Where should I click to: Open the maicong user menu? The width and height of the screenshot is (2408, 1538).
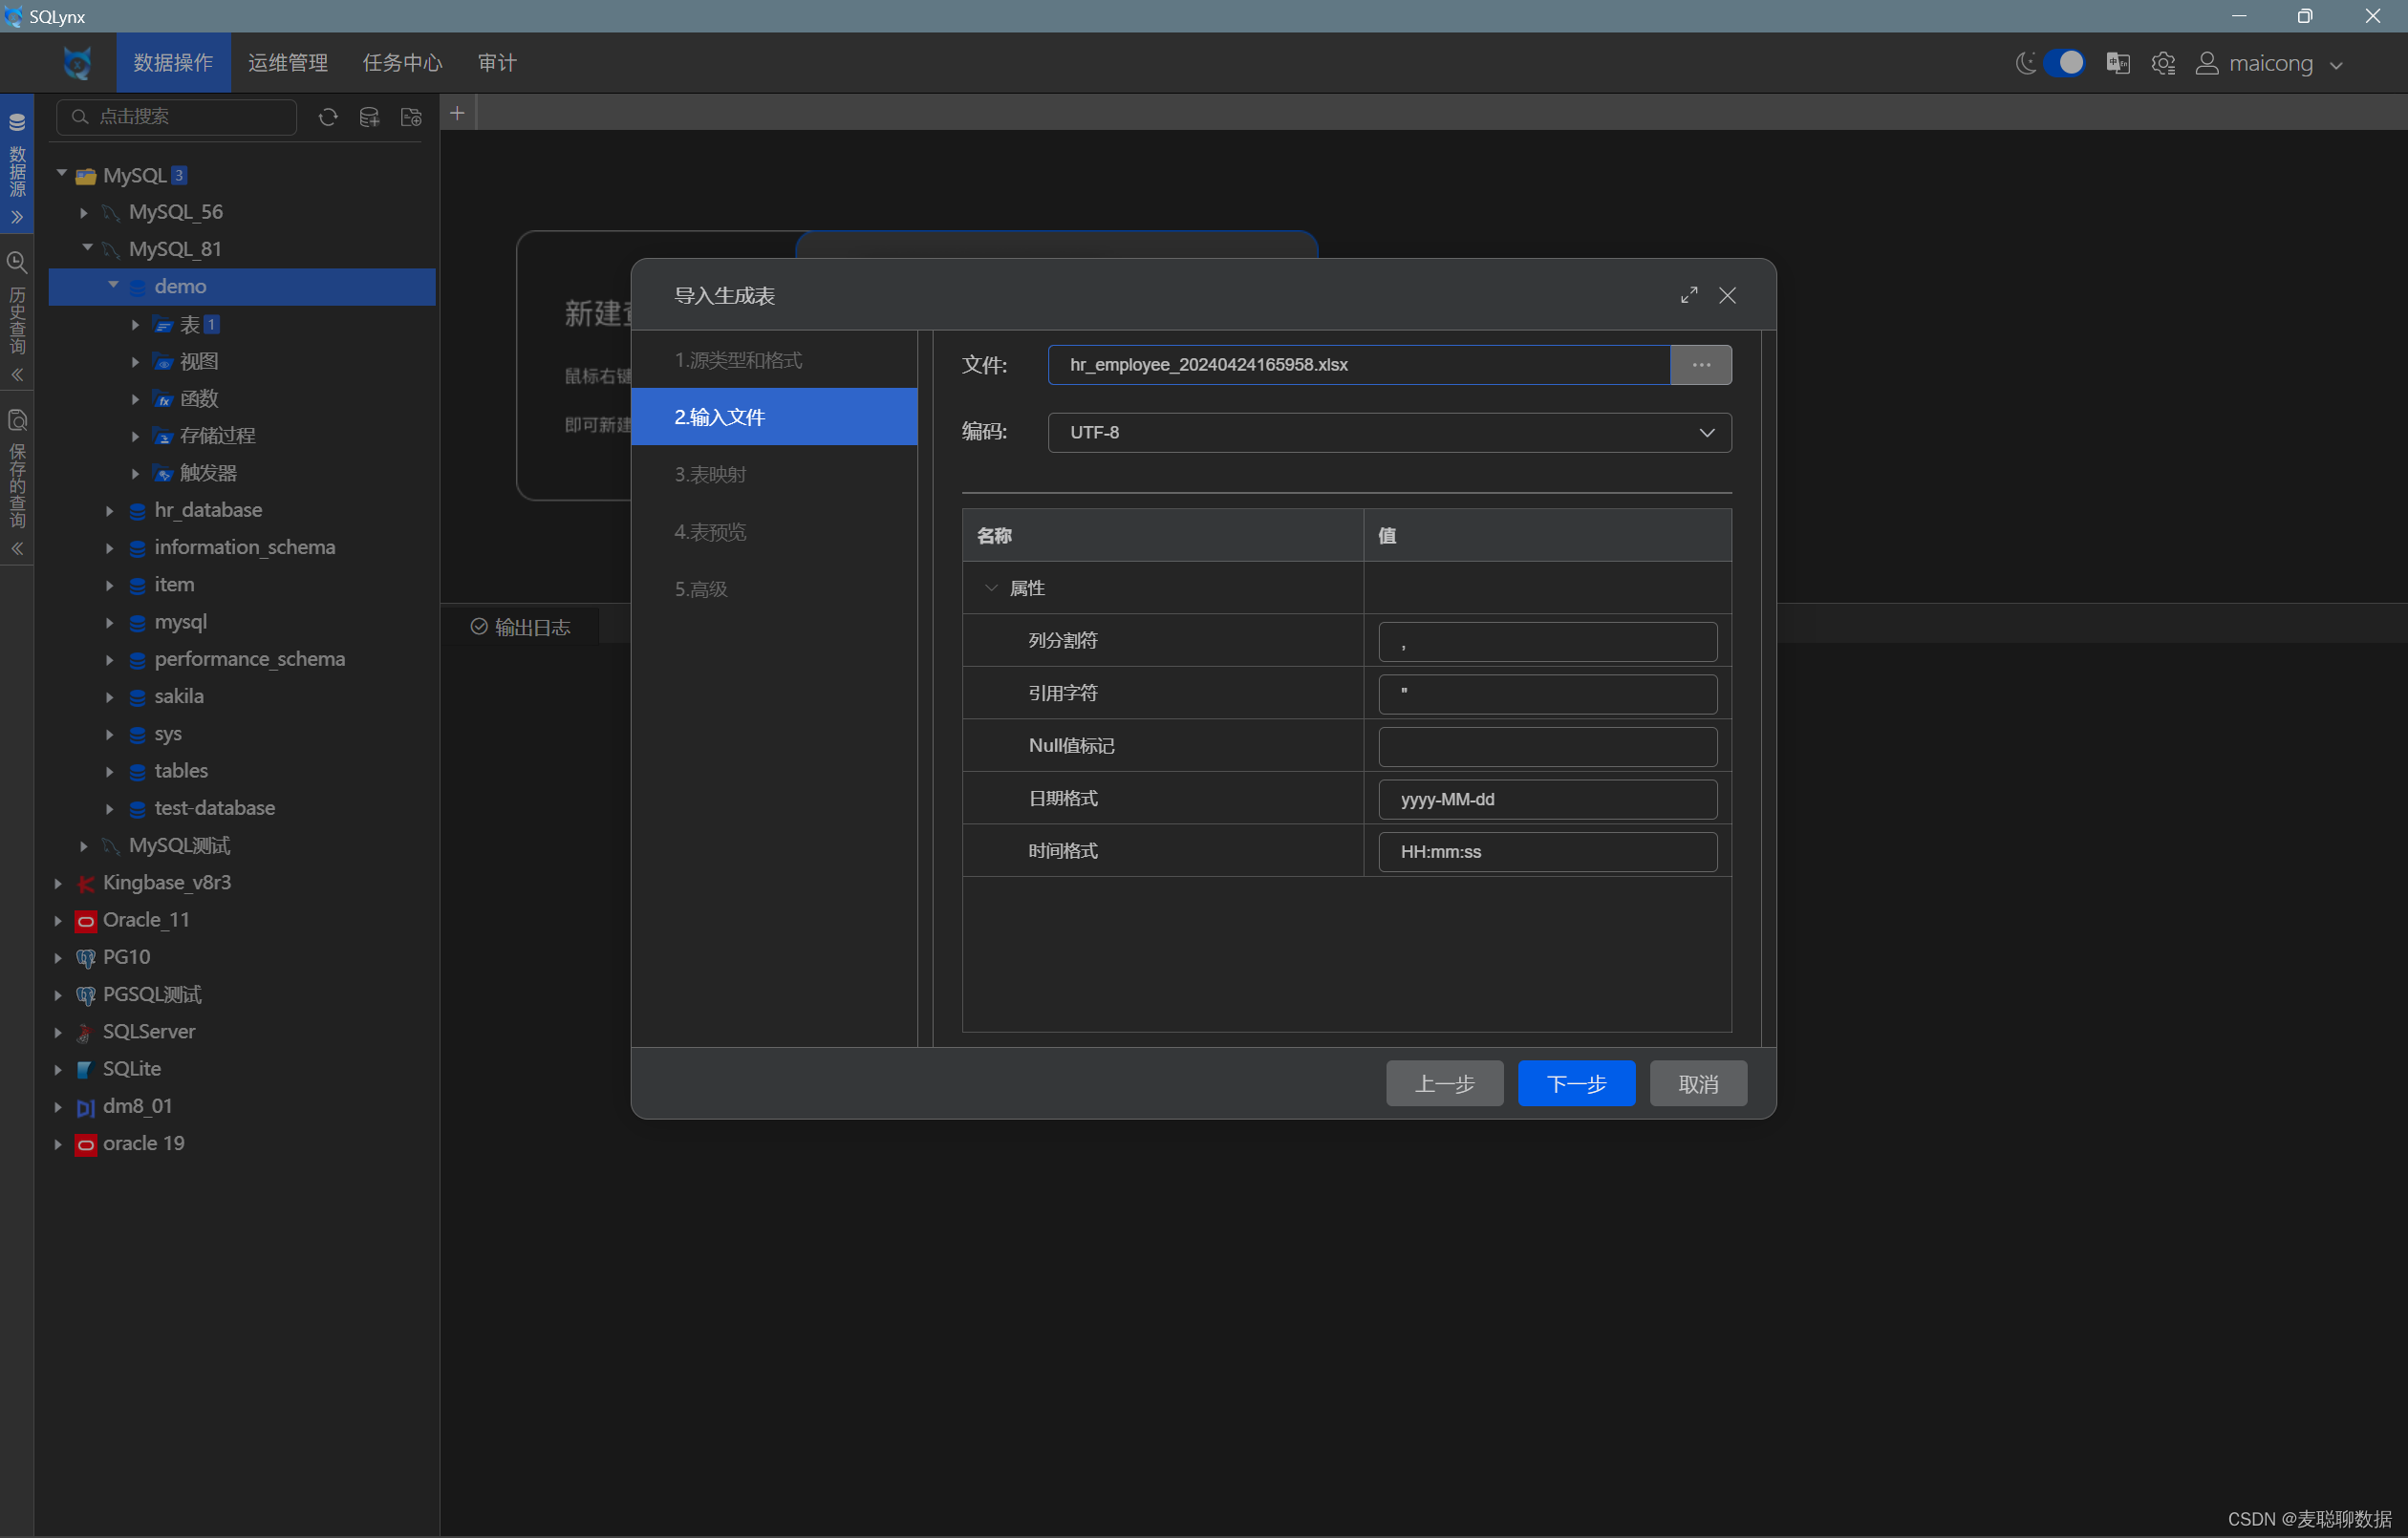click(2270, 63)
